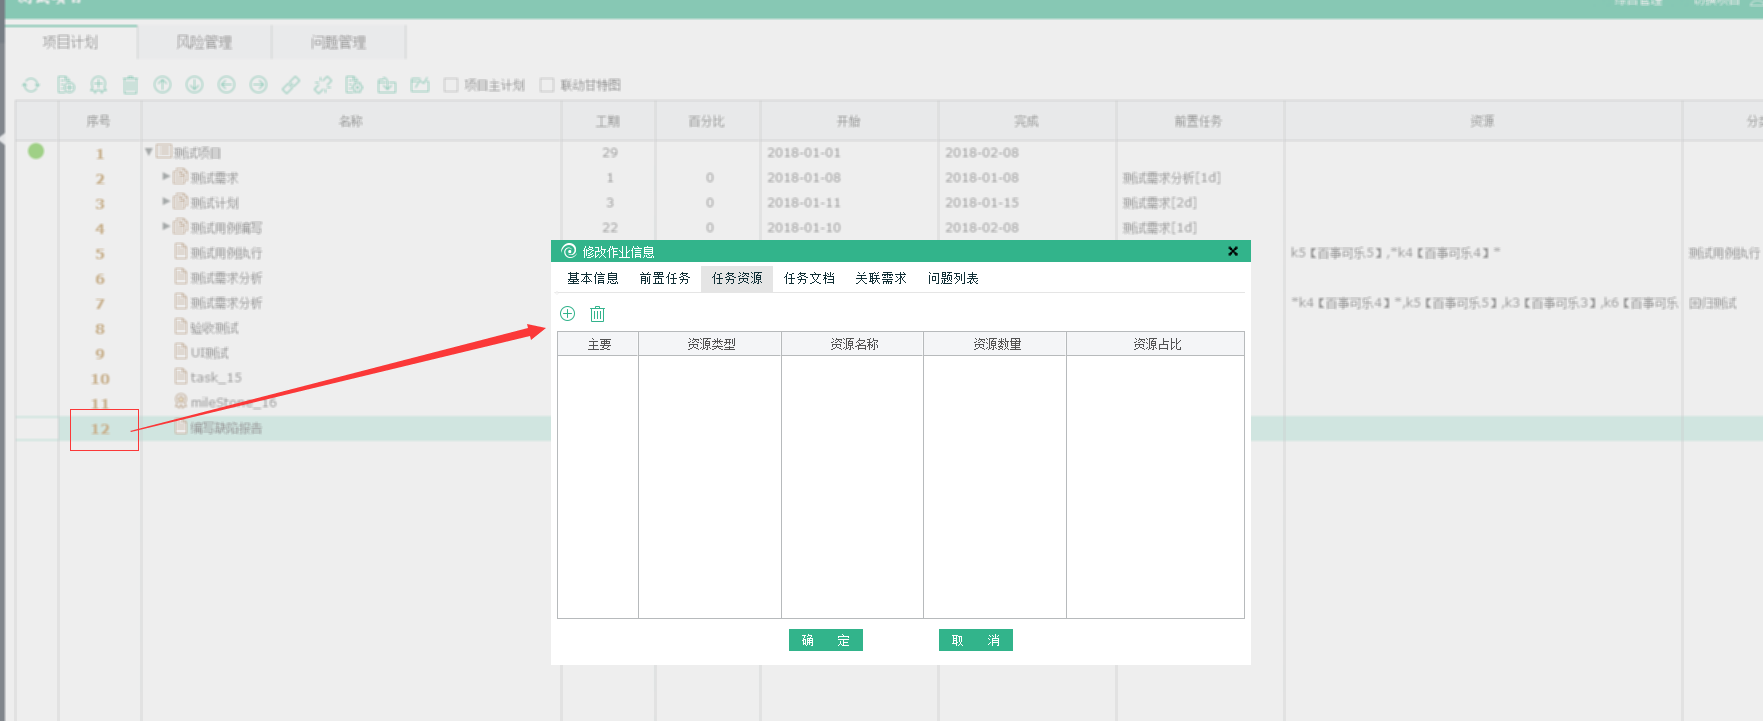Image resolution: width=1763 pixels, height=721 pixels.
Task: Click the 取消 cancel button
Action: pyautogui.click(x=975, y=640)
